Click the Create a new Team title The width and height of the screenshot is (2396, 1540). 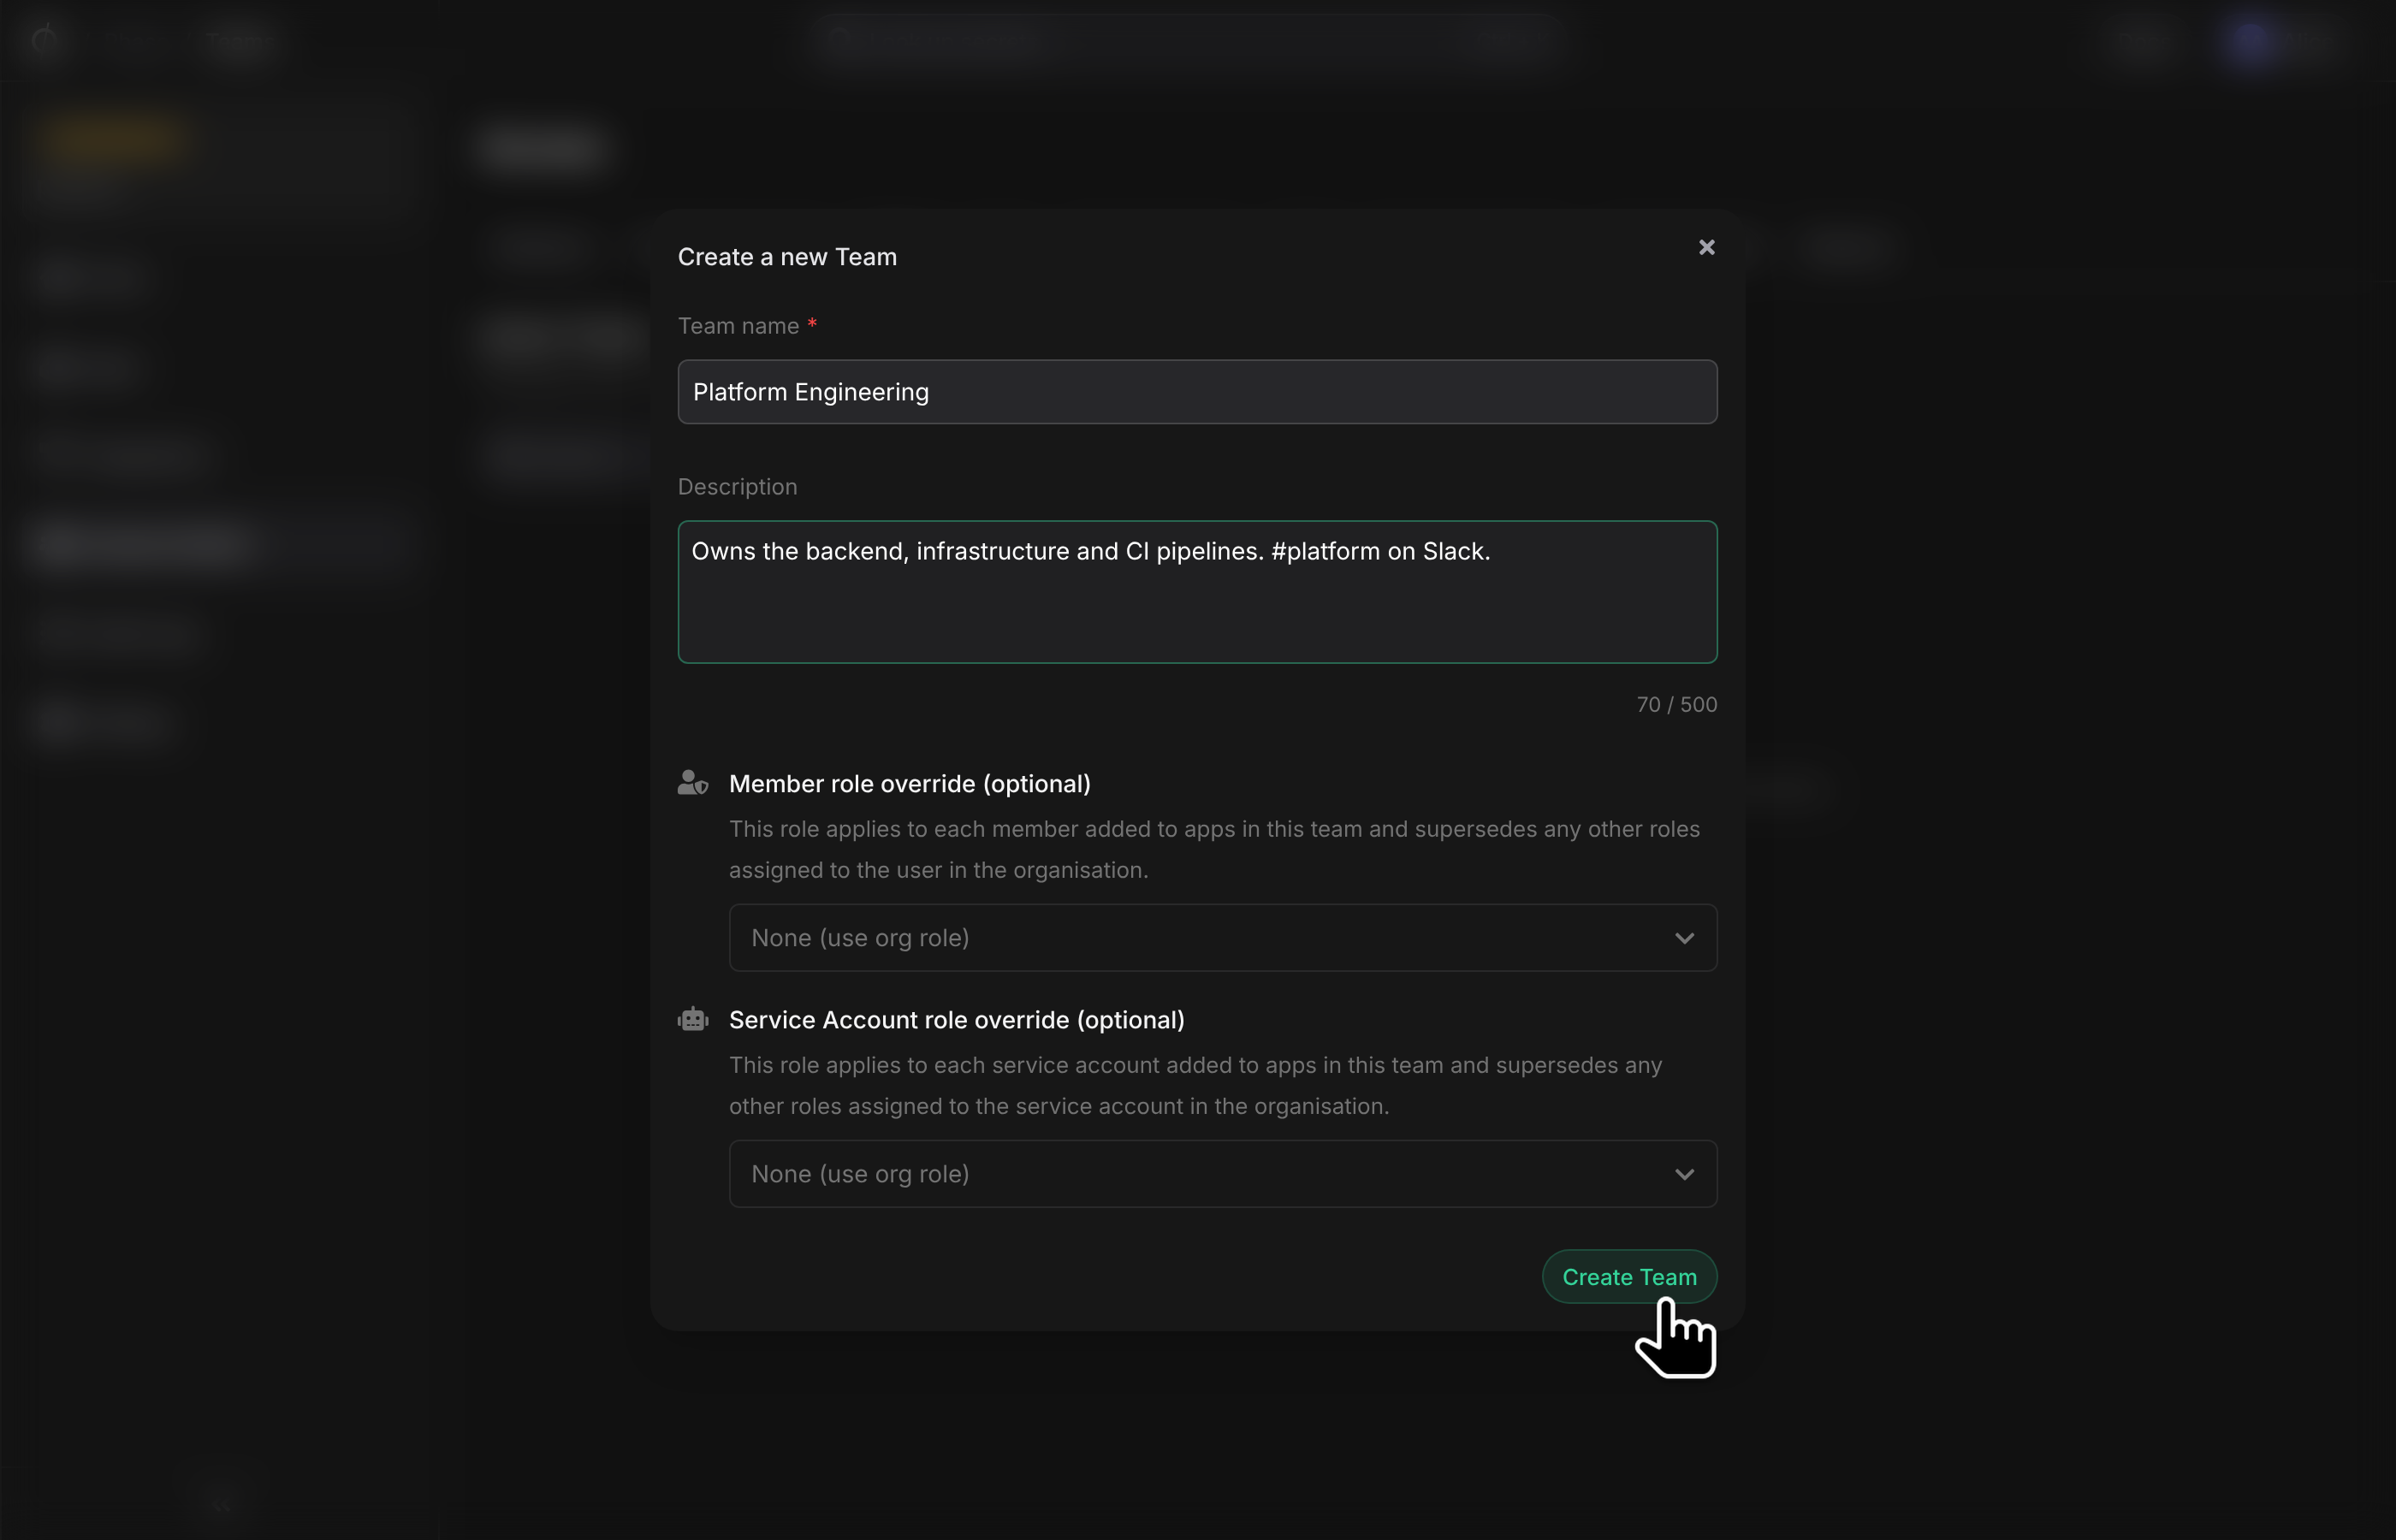coord(787,257)
